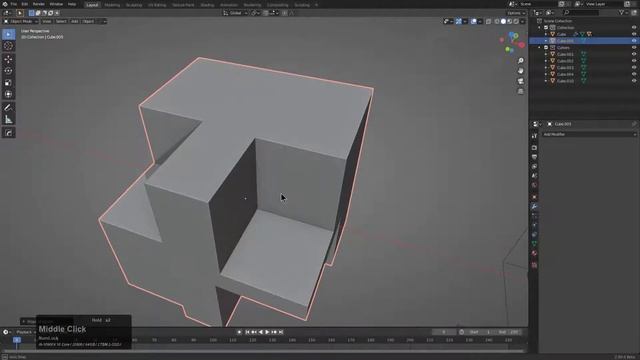Open the World properties tab
Viewport: 640px width, 360px height.
coord(534,185)
